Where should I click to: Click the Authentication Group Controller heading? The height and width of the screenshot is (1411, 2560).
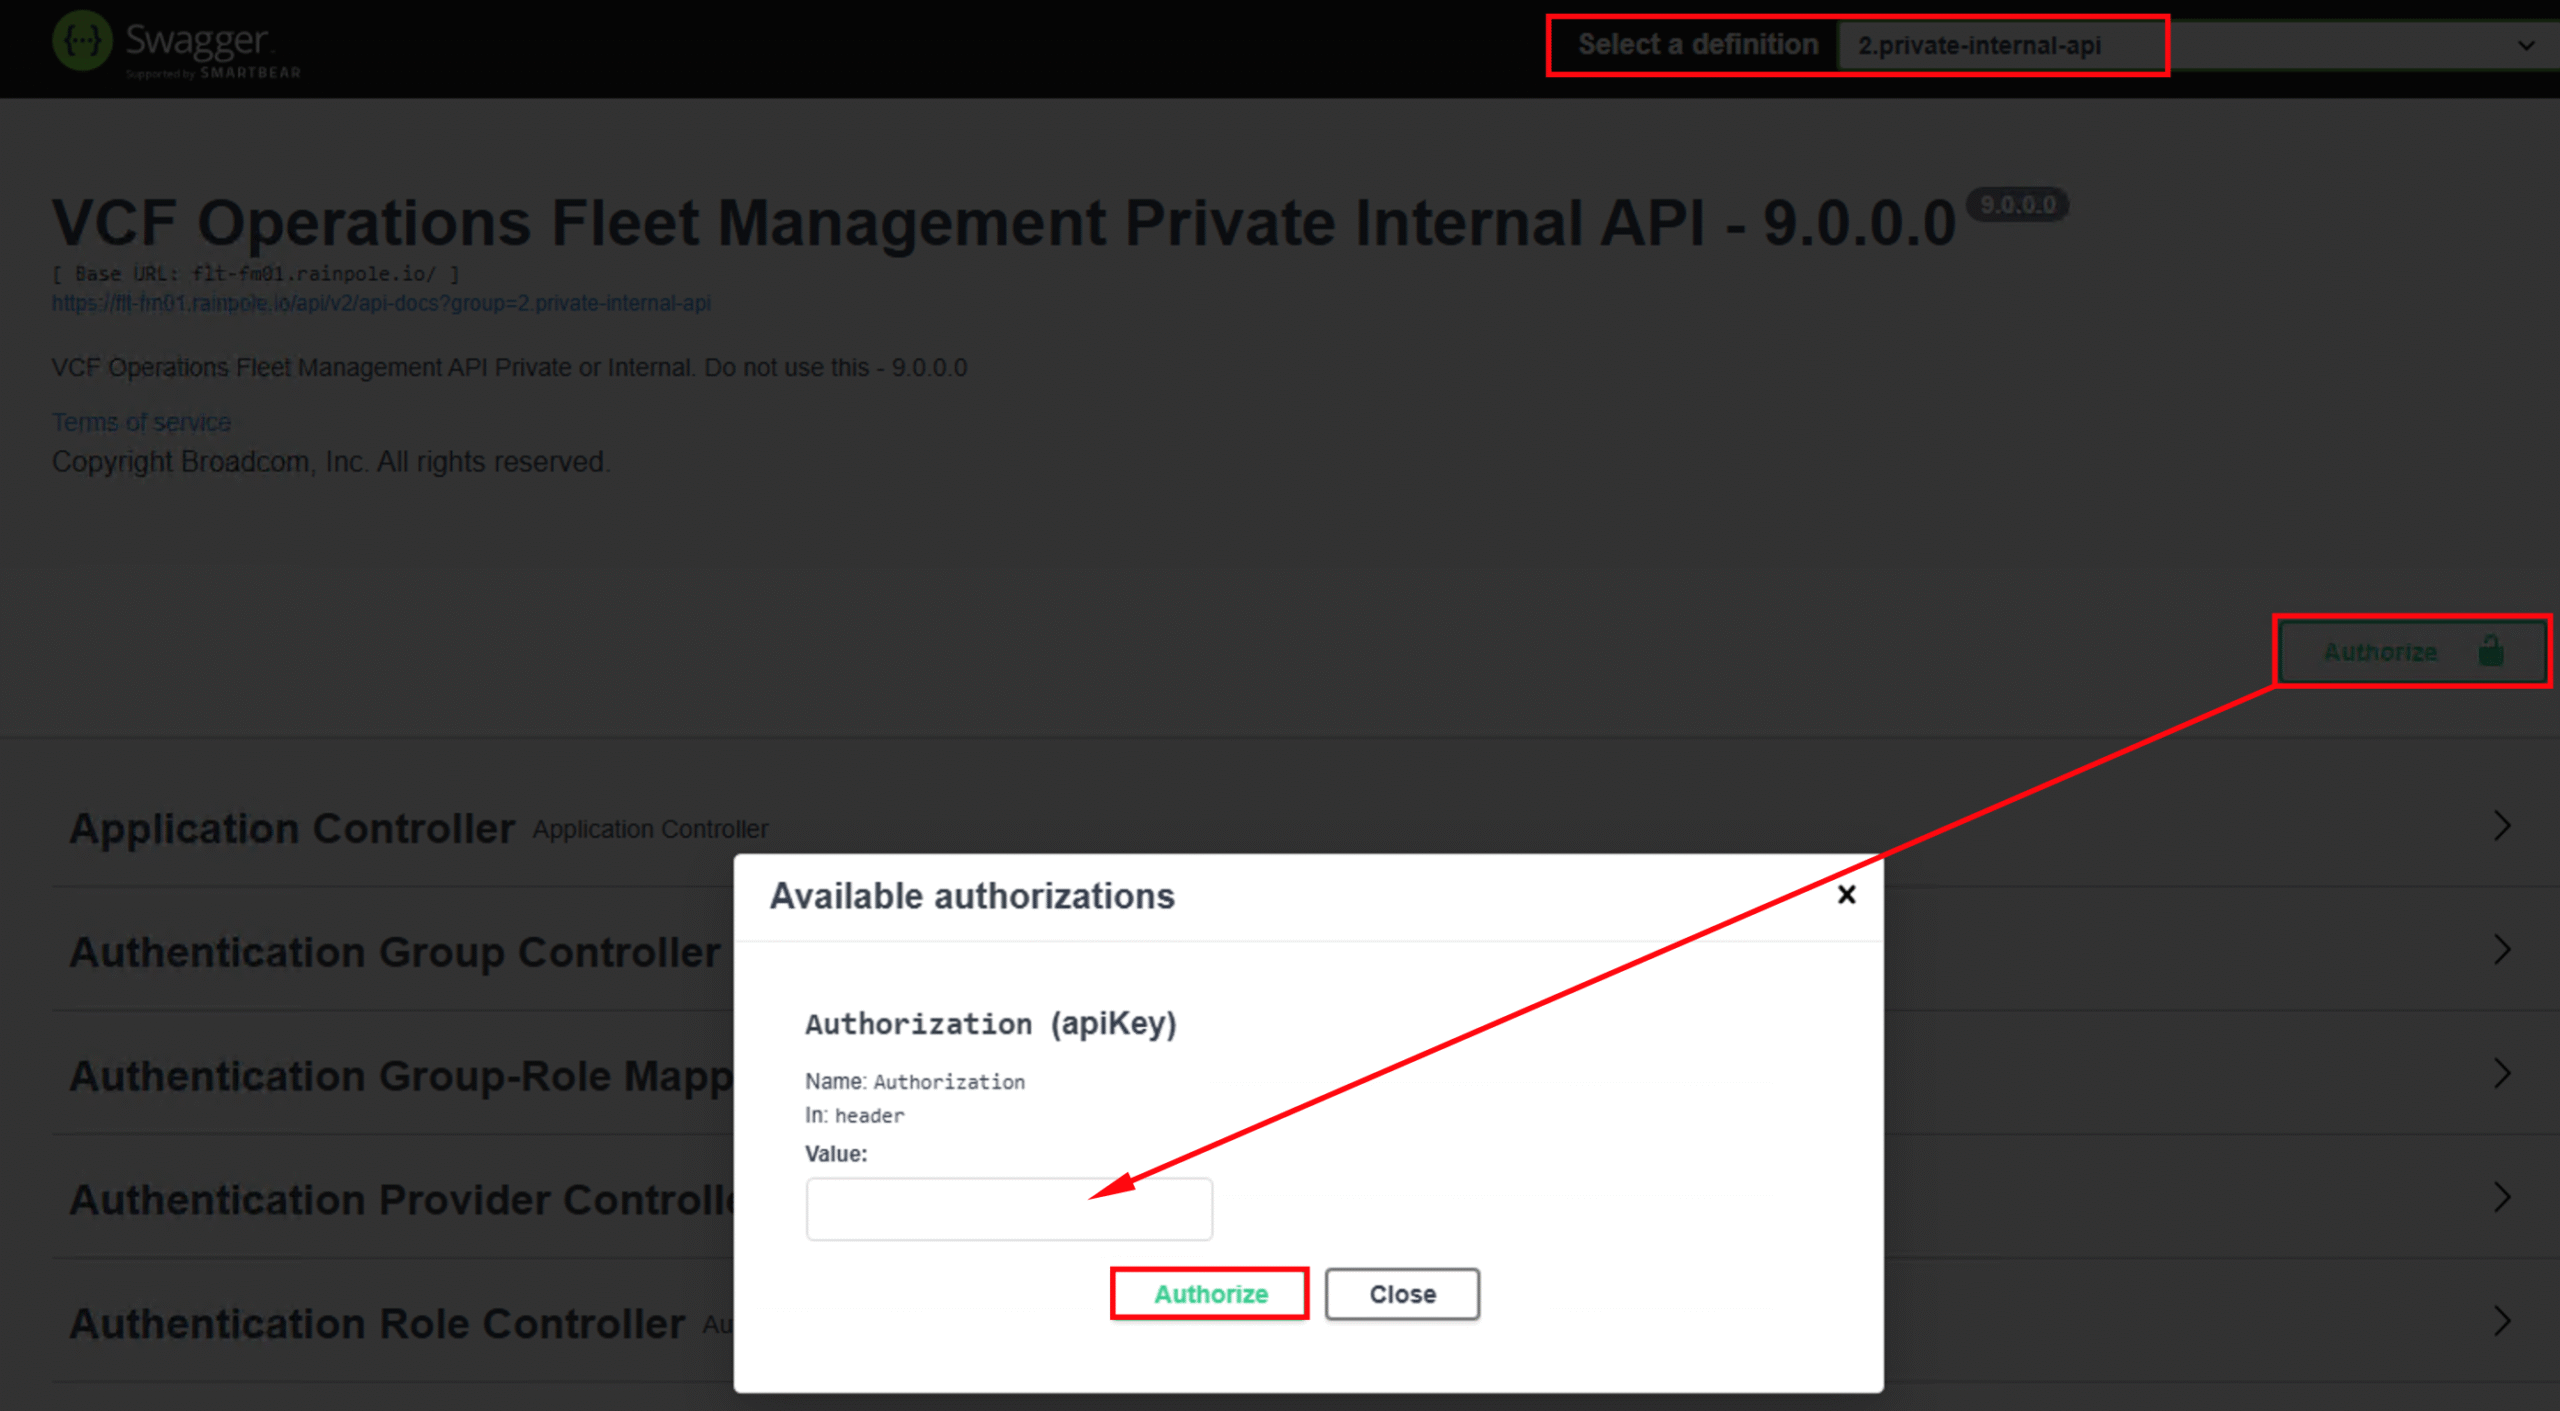point(394,952)
